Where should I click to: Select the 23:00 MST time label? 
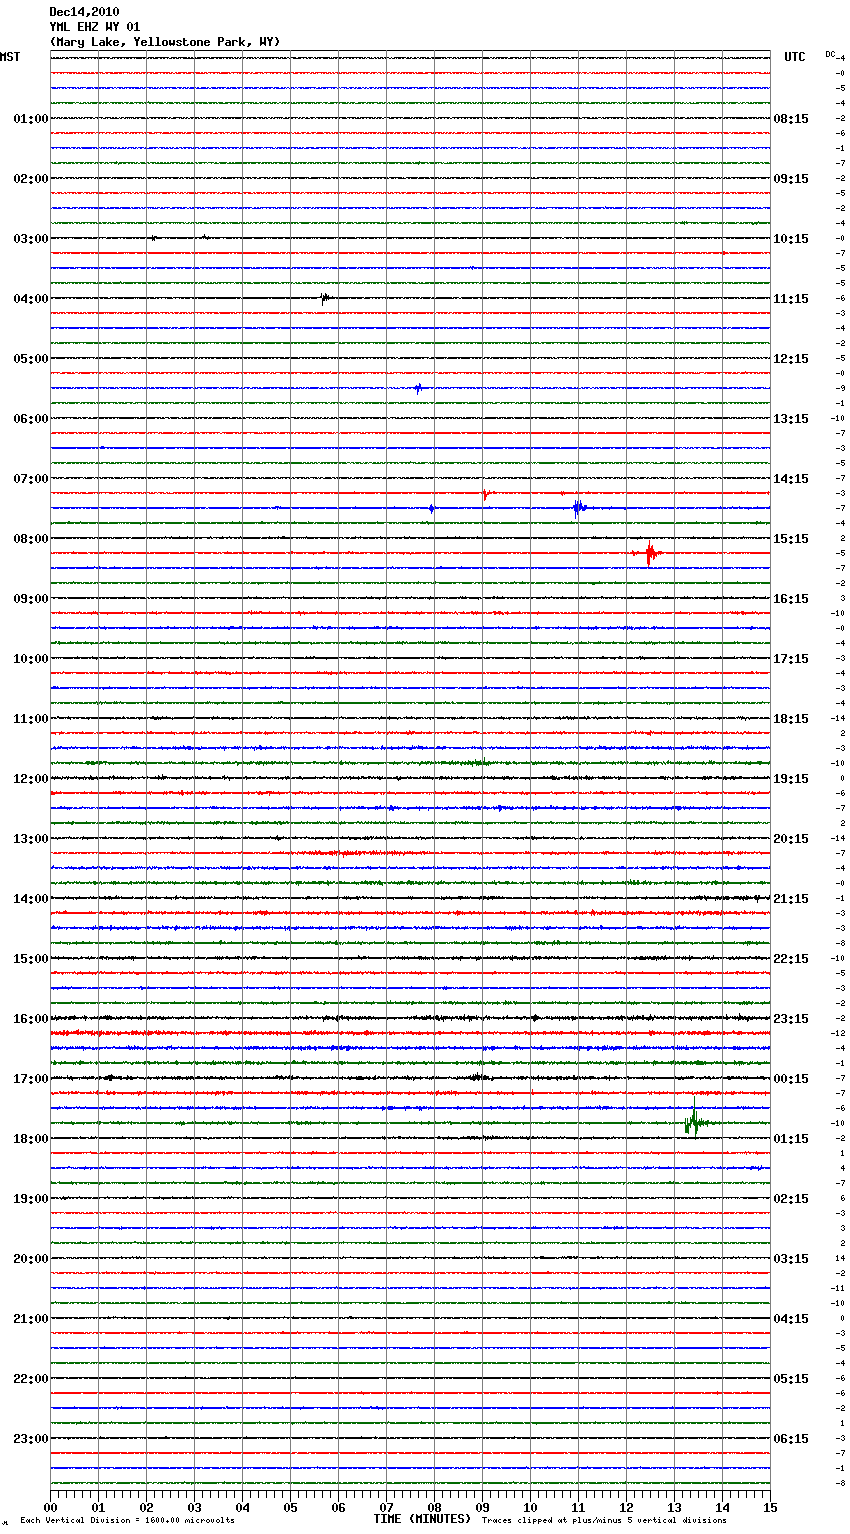[30, 1439]
